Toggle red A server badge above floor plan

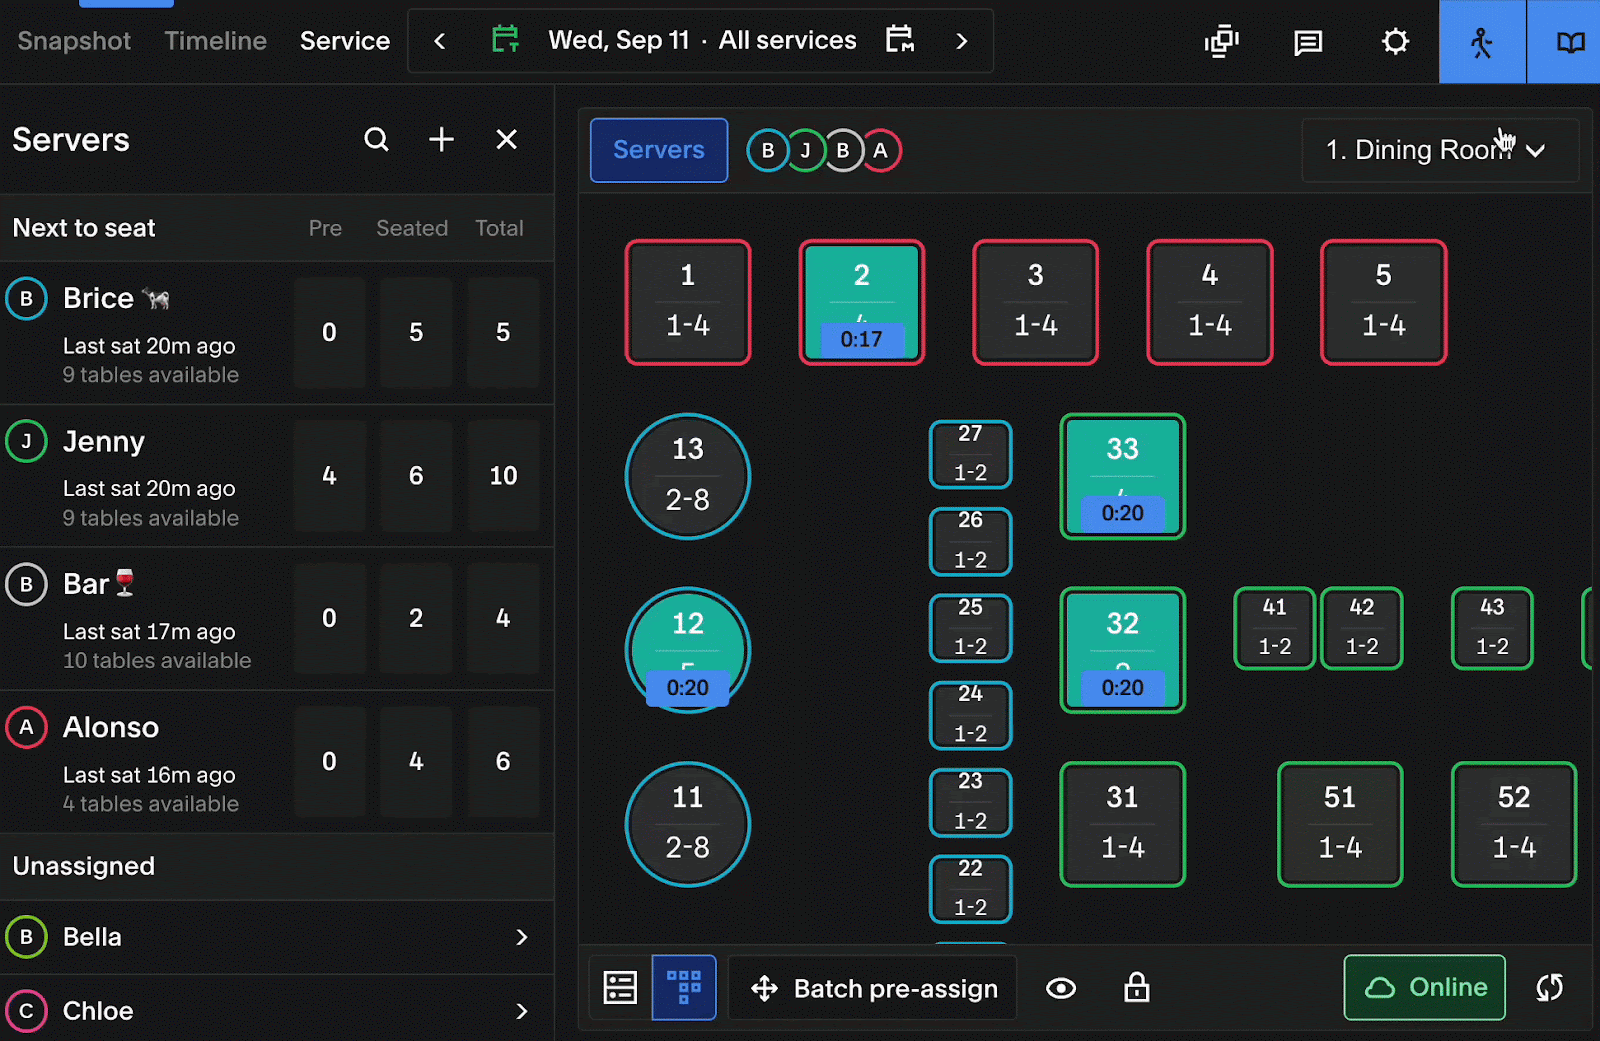tap(881, 151)
